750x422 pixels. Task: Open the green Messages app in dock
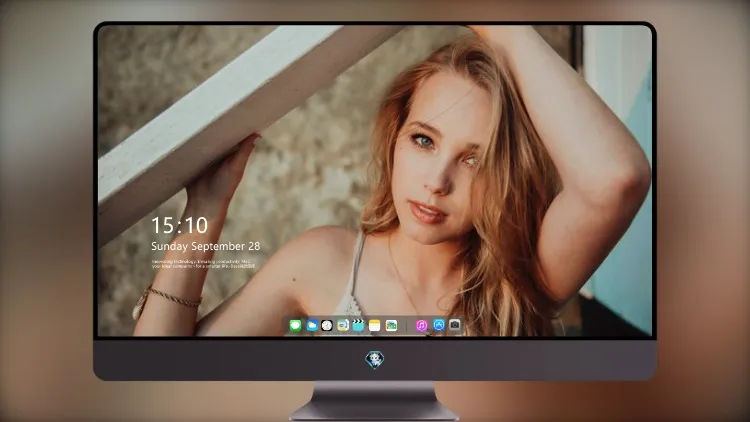coord(295,326)
